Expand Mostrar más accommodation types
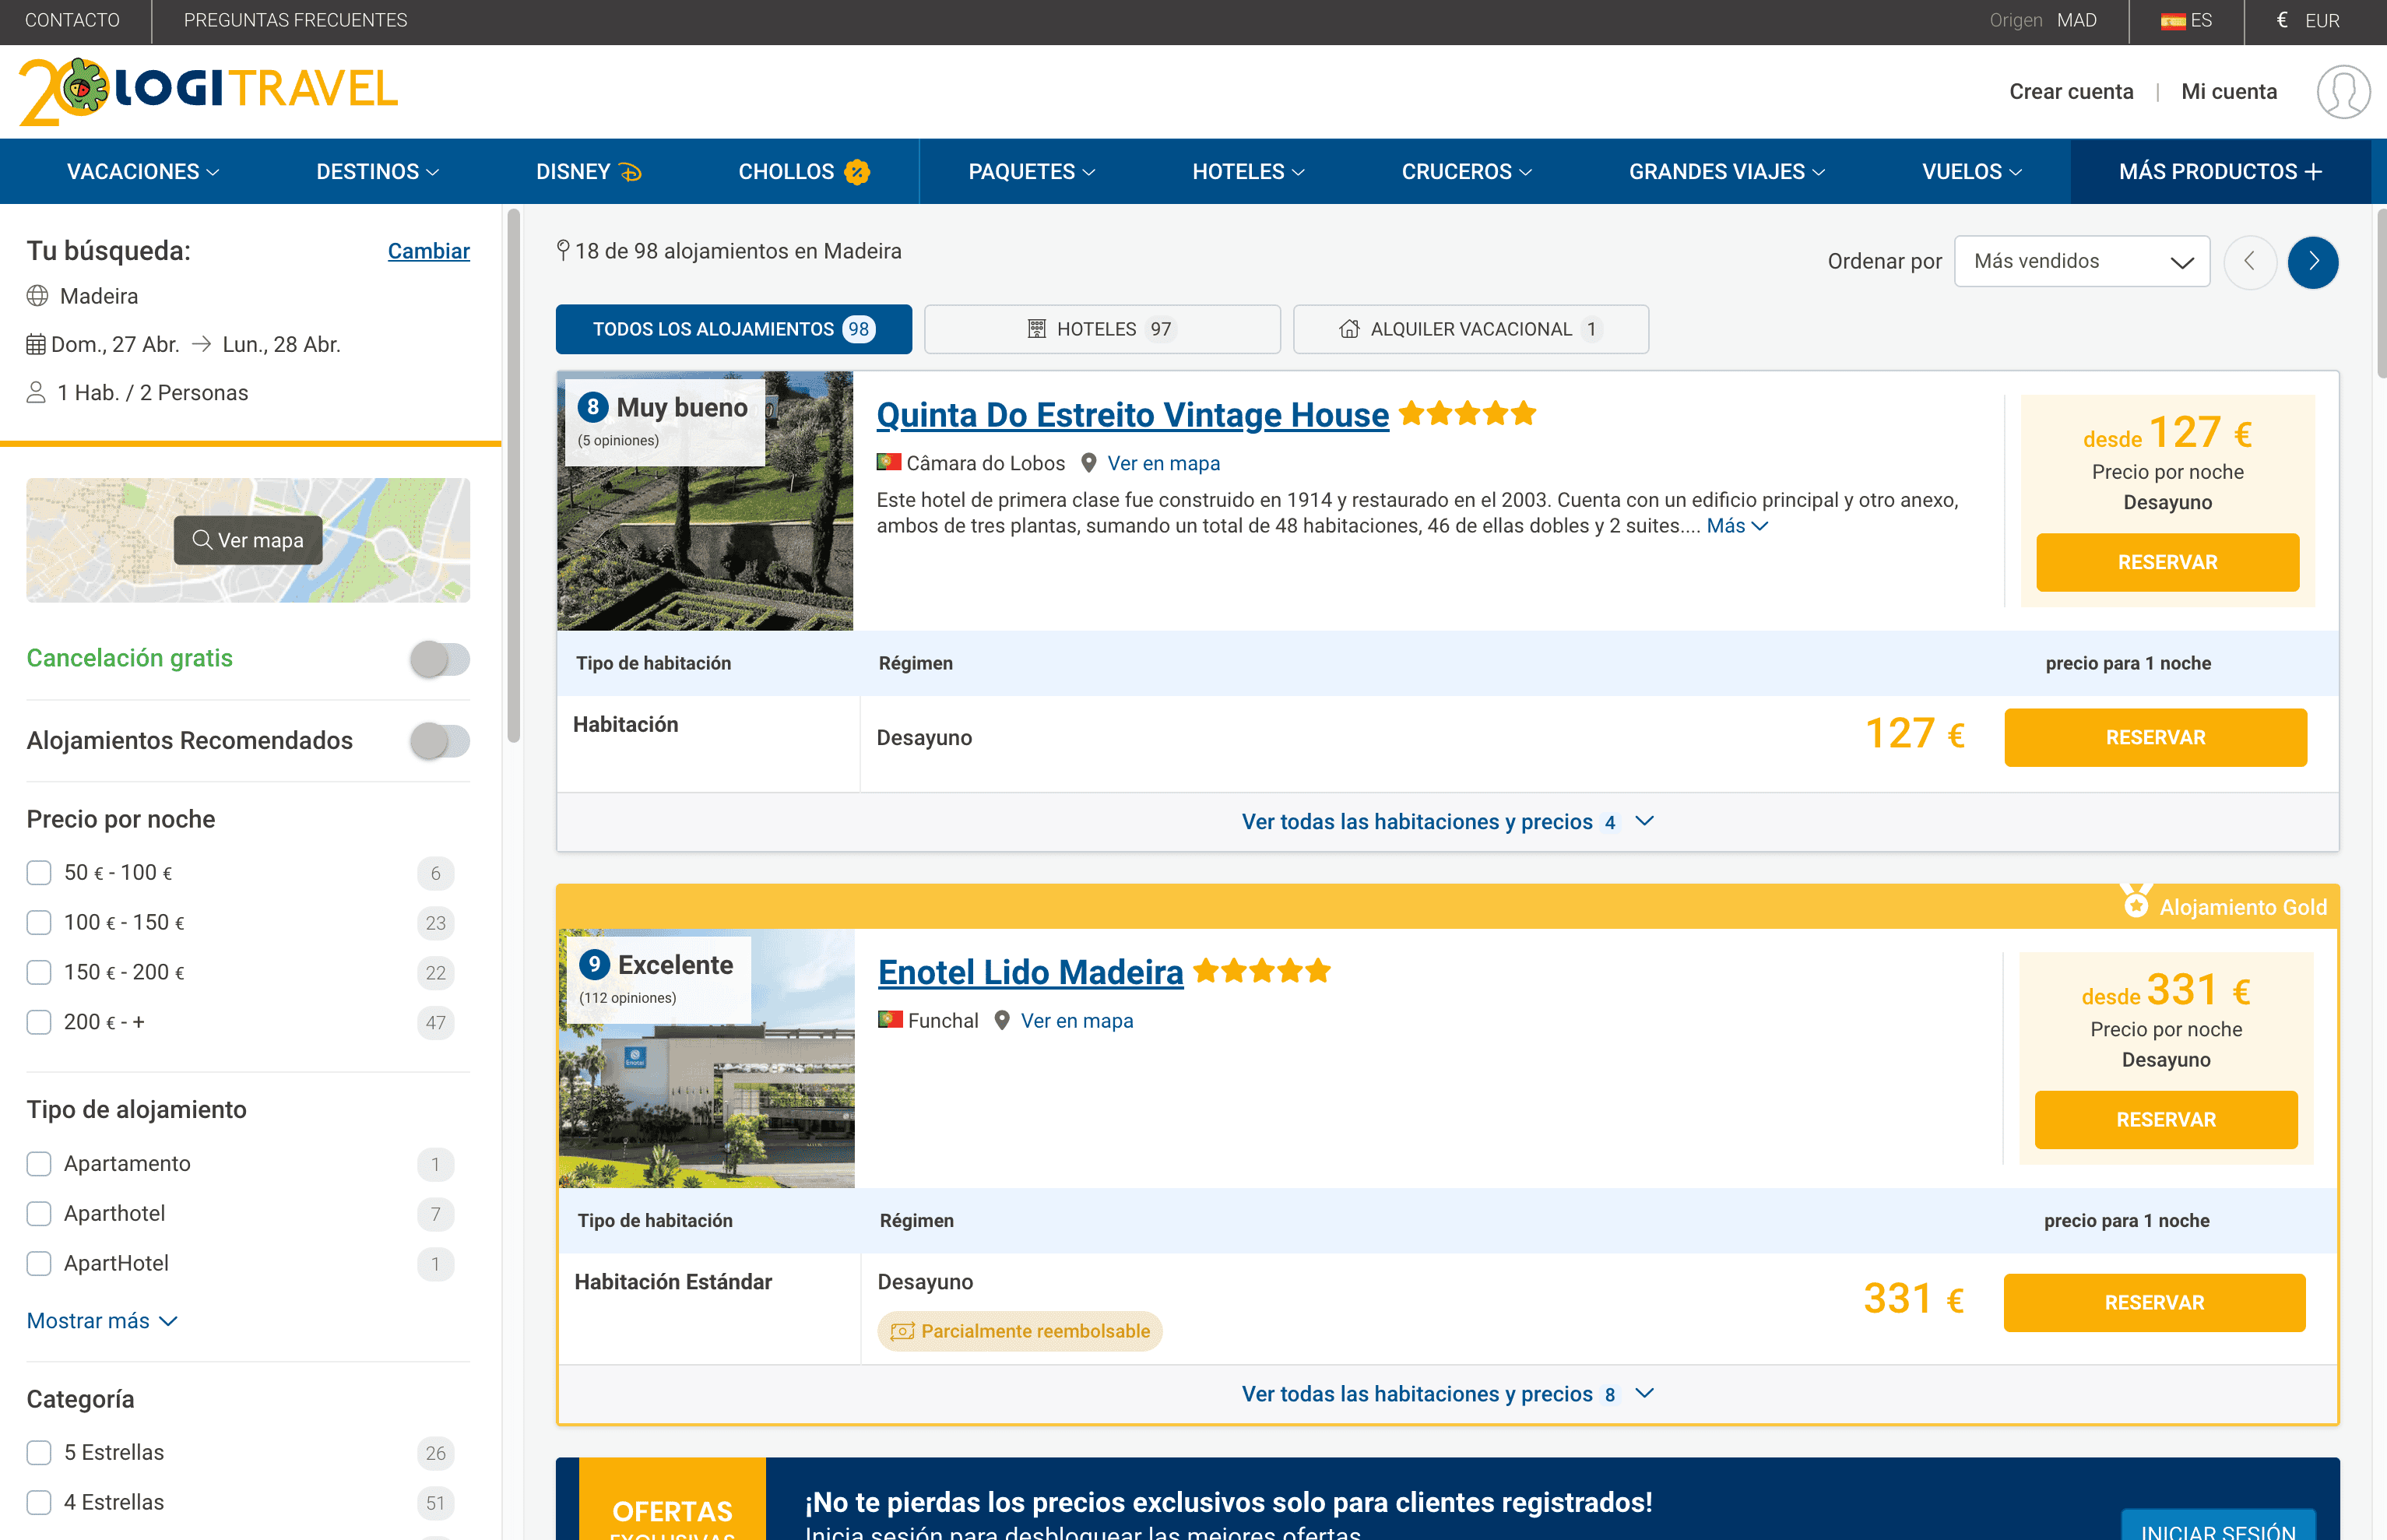The width and height of the screenshot is (2387, 1540). tap(102, 1321)
